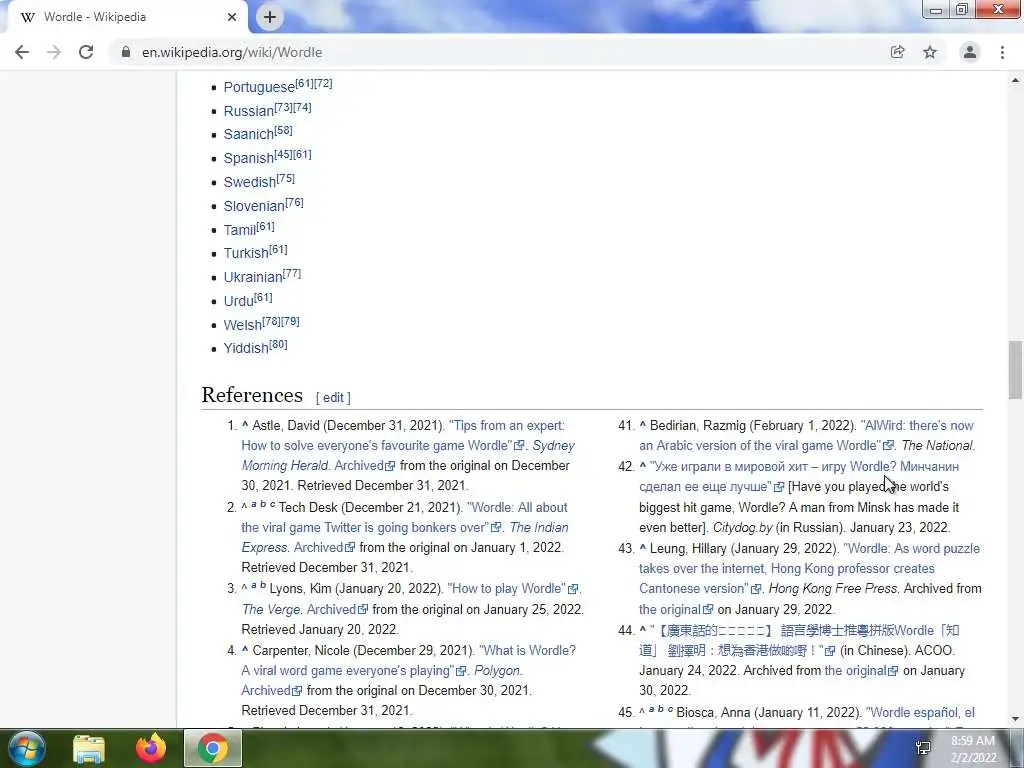1024x768 pixels.
Task: Click the padlock site info icon
Action: pyautogui.click(x=126, y=52)
